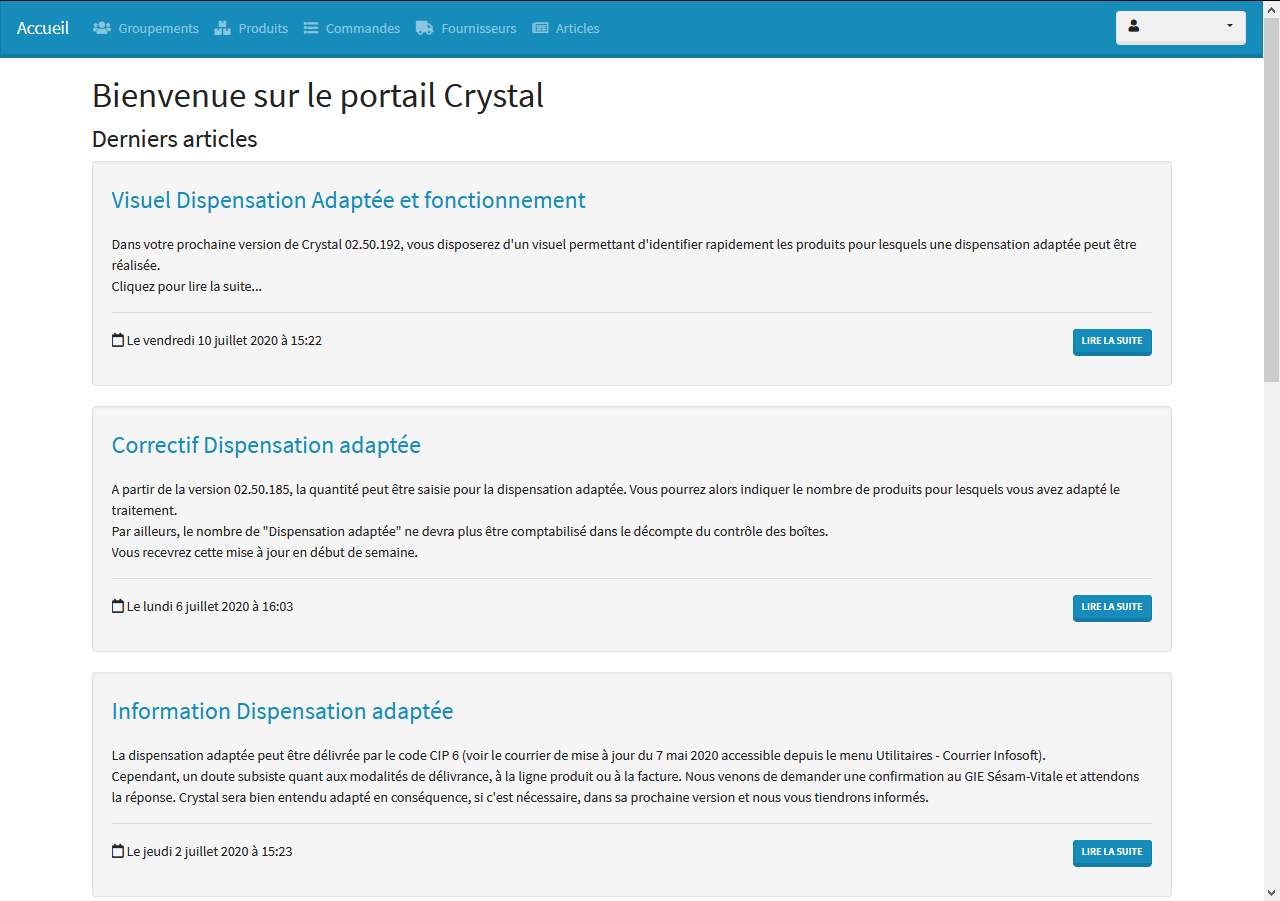Viewport: 1280px width, 901px height.
Task: Go to the Commandes menu
Action: (362, 28)
